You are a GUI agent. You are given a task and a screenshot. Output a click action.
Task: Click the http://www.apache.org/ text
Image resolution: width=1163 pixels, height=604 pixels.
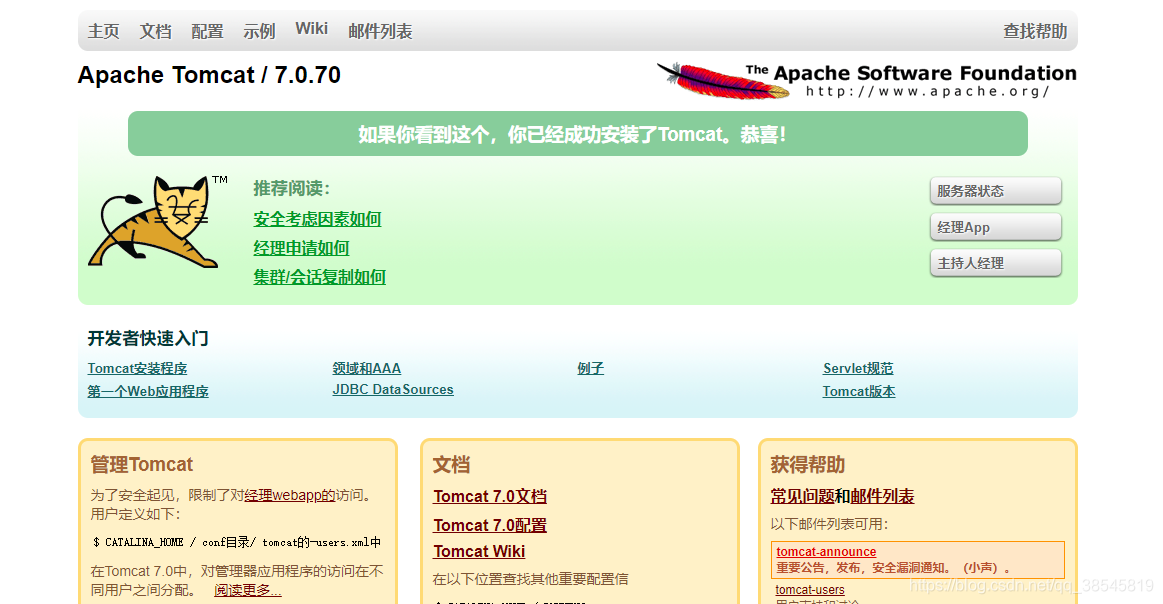[x=927, y=91]
